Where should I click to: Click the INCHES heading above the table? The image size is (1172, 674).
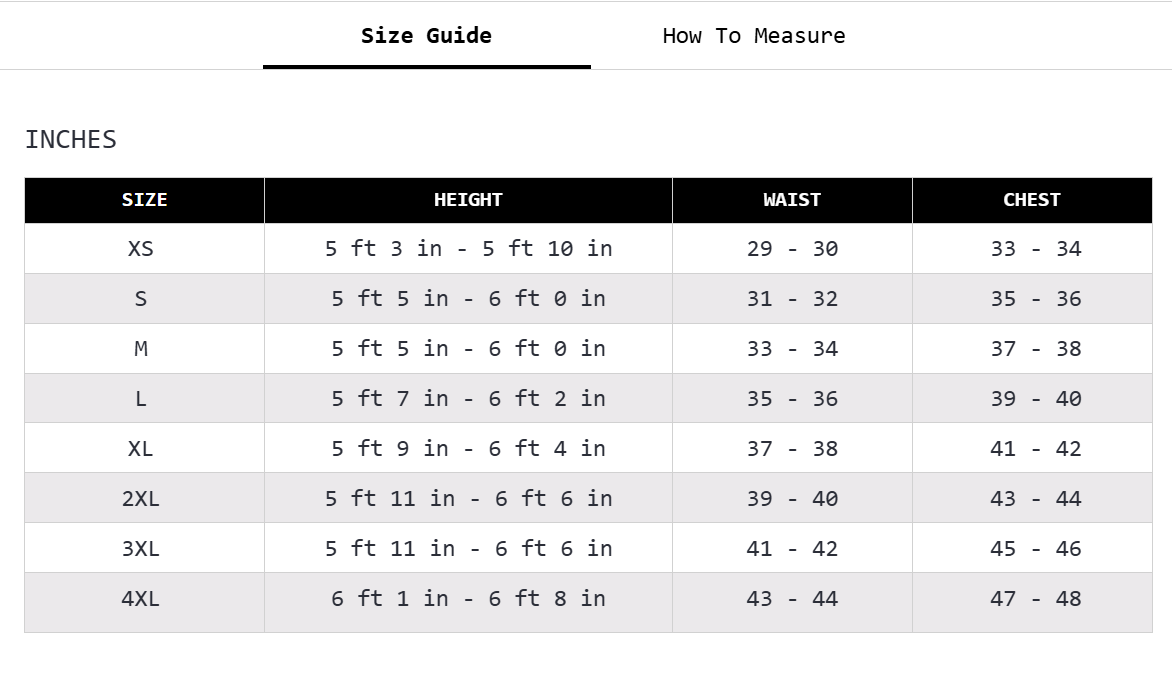[71, 140]
